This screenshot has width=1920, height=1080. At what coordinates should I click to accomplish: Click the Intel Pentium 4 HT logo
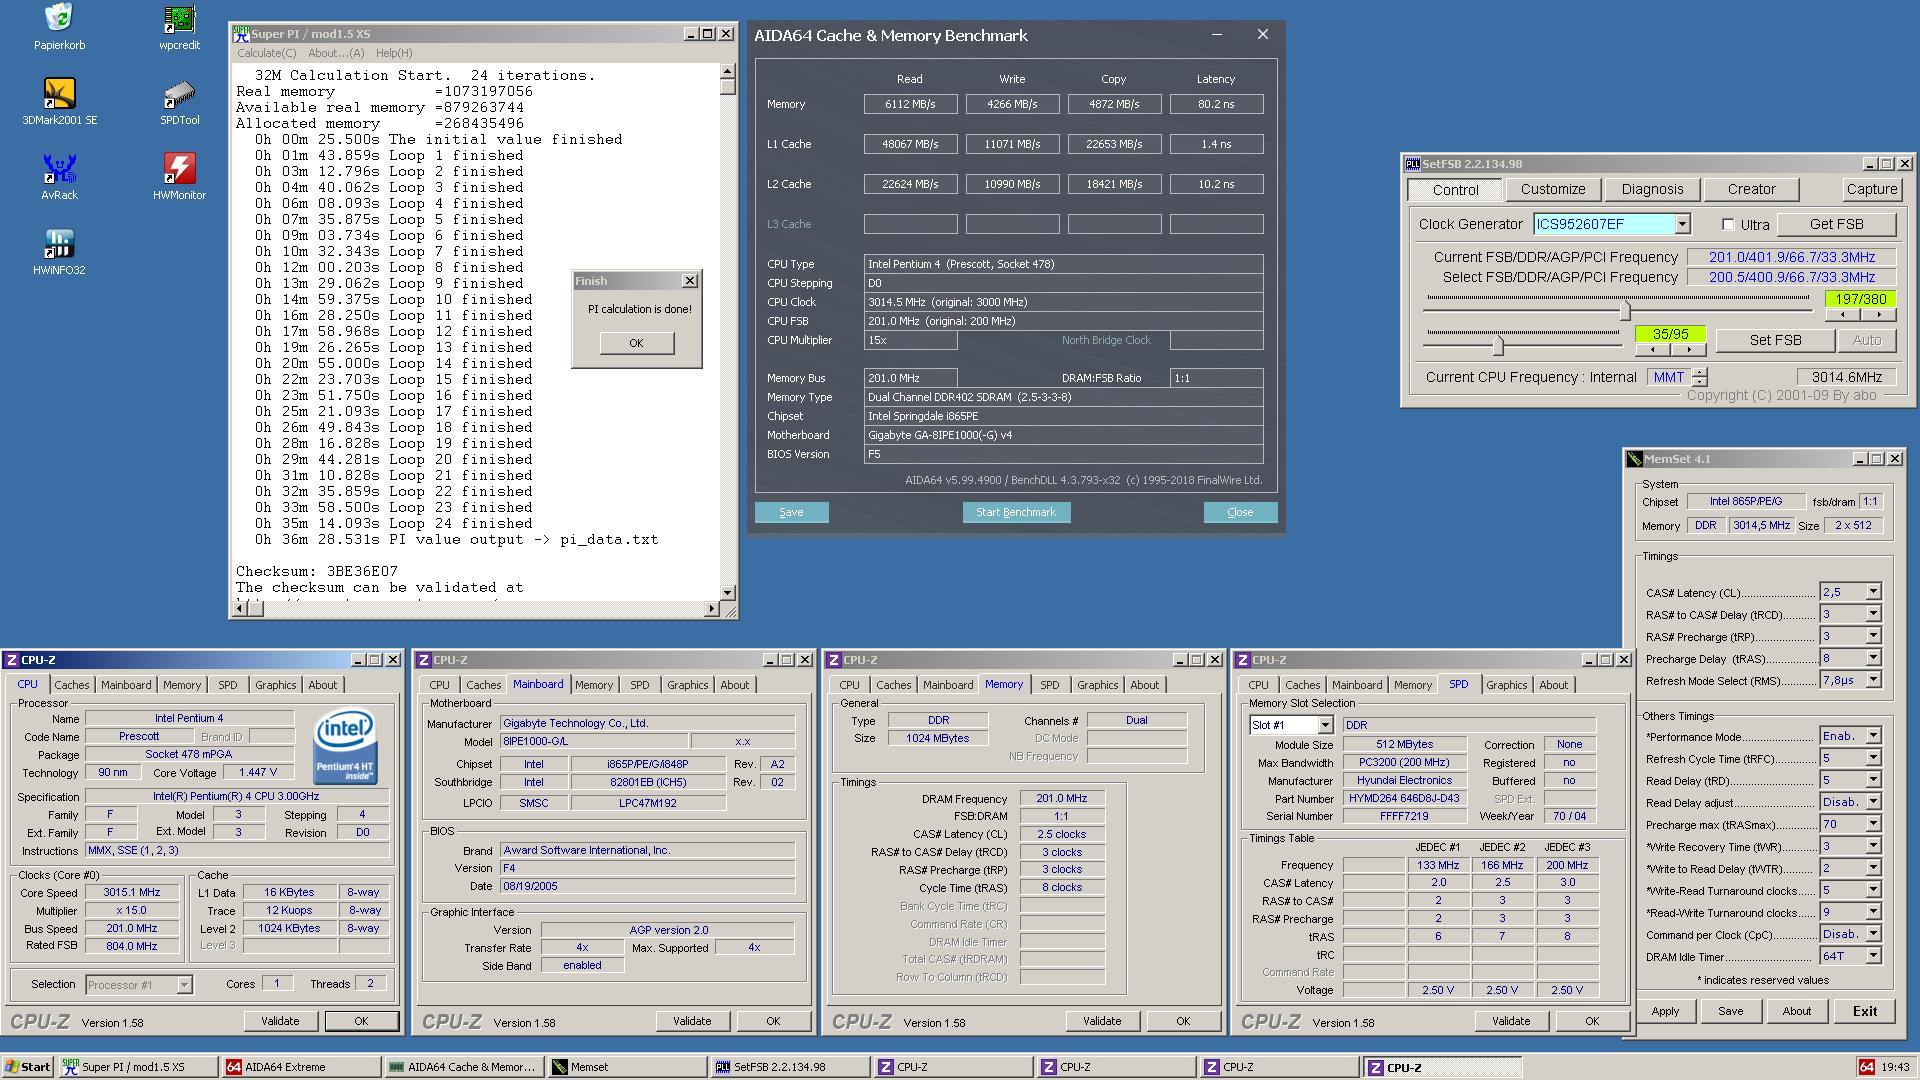(x=345, y=746)
